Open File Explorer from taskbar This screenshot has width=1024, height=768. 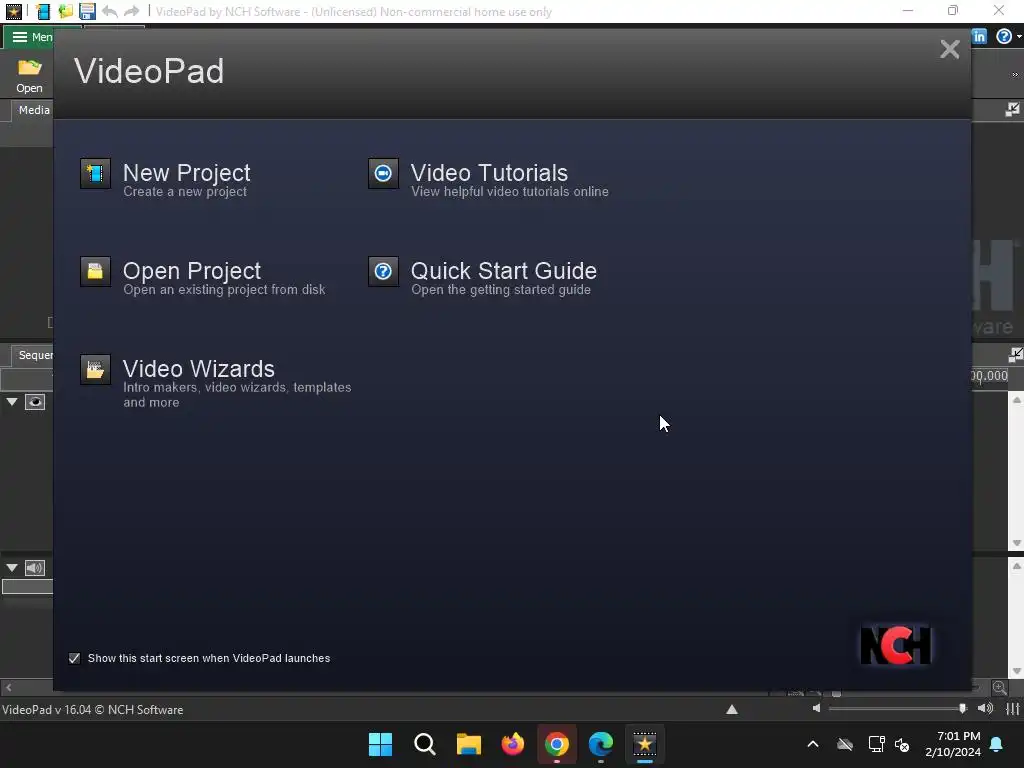click(x=469, y=744)
